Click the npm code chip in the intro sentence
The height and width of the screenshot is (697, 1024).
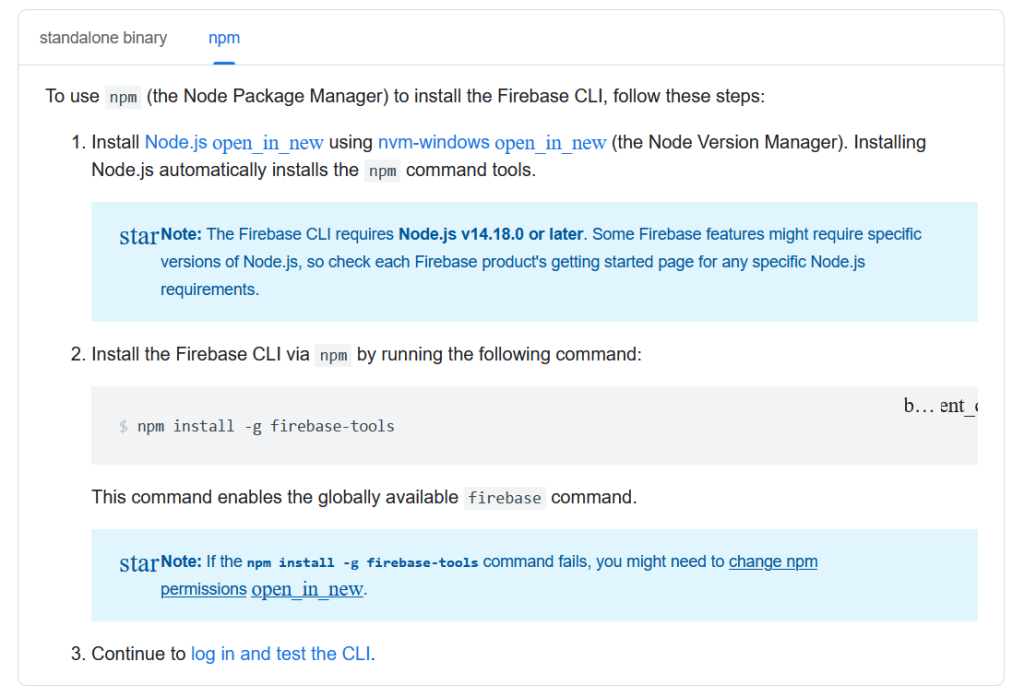(x=122, y=96)
